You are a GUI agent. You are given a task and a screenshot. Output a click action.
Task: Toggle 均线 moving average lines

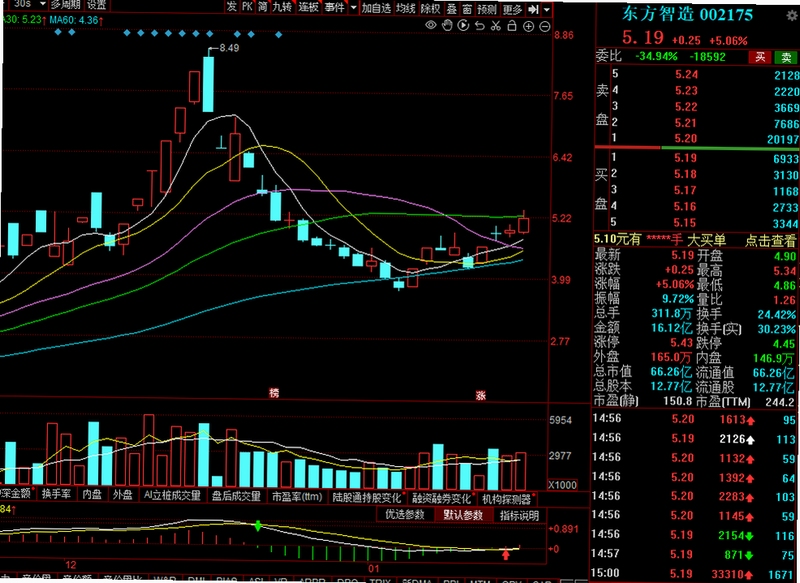pyautogui.click(x=406, y=8)
